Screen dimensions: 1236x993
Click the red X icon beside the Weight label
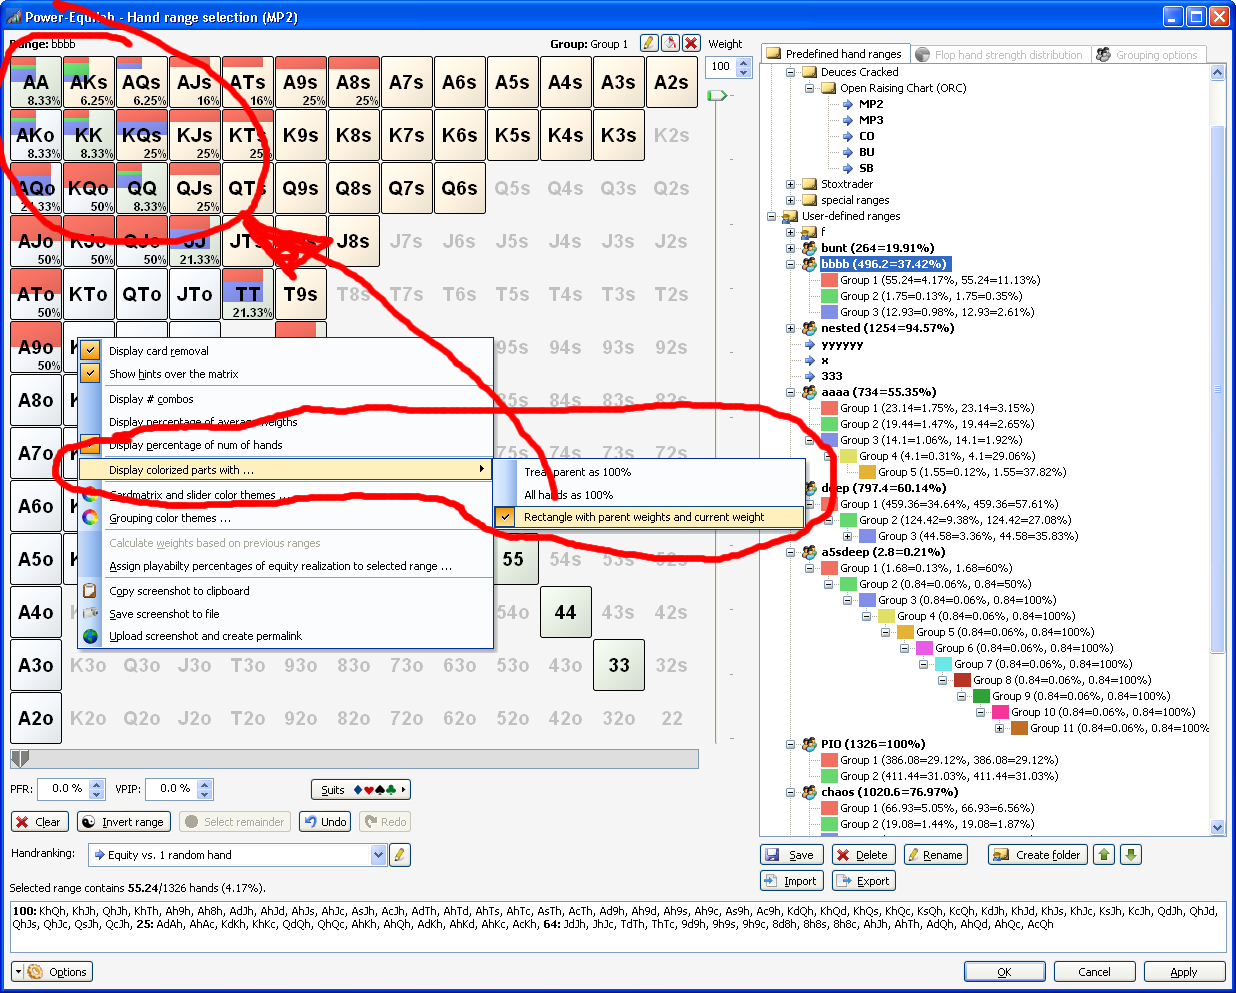(691, 43)
